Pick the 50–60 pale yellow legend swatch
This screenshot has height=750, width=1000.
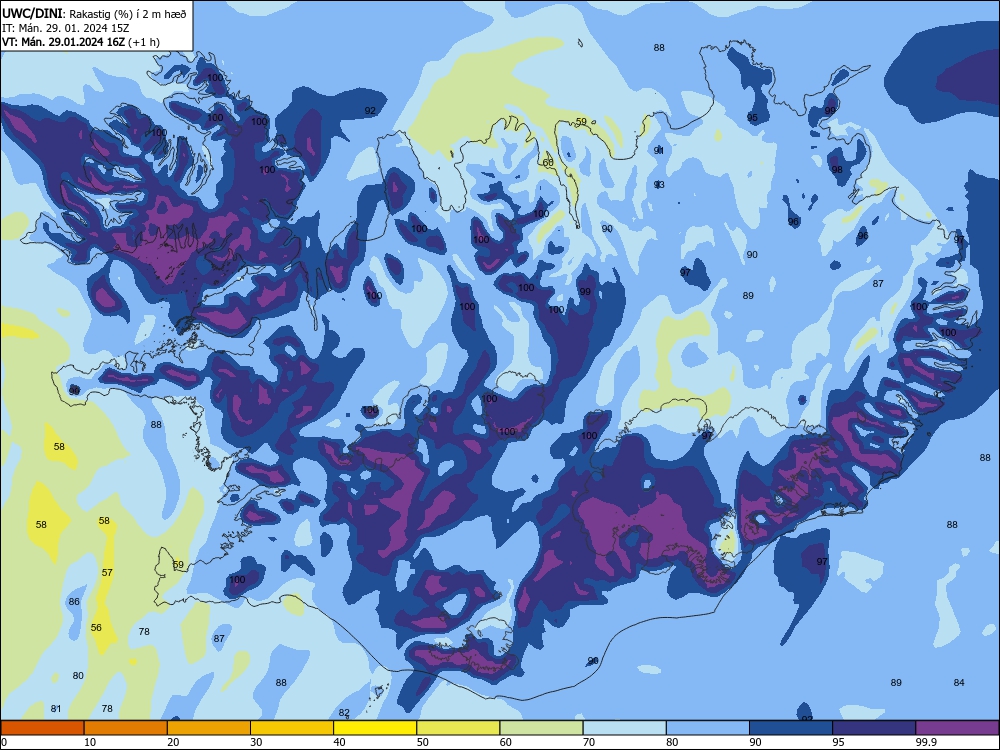(x=459, y=728)
